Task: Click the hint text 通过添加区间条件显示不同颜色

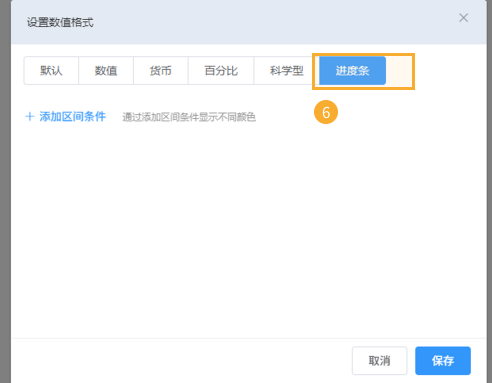Action: tap(189, 117)
